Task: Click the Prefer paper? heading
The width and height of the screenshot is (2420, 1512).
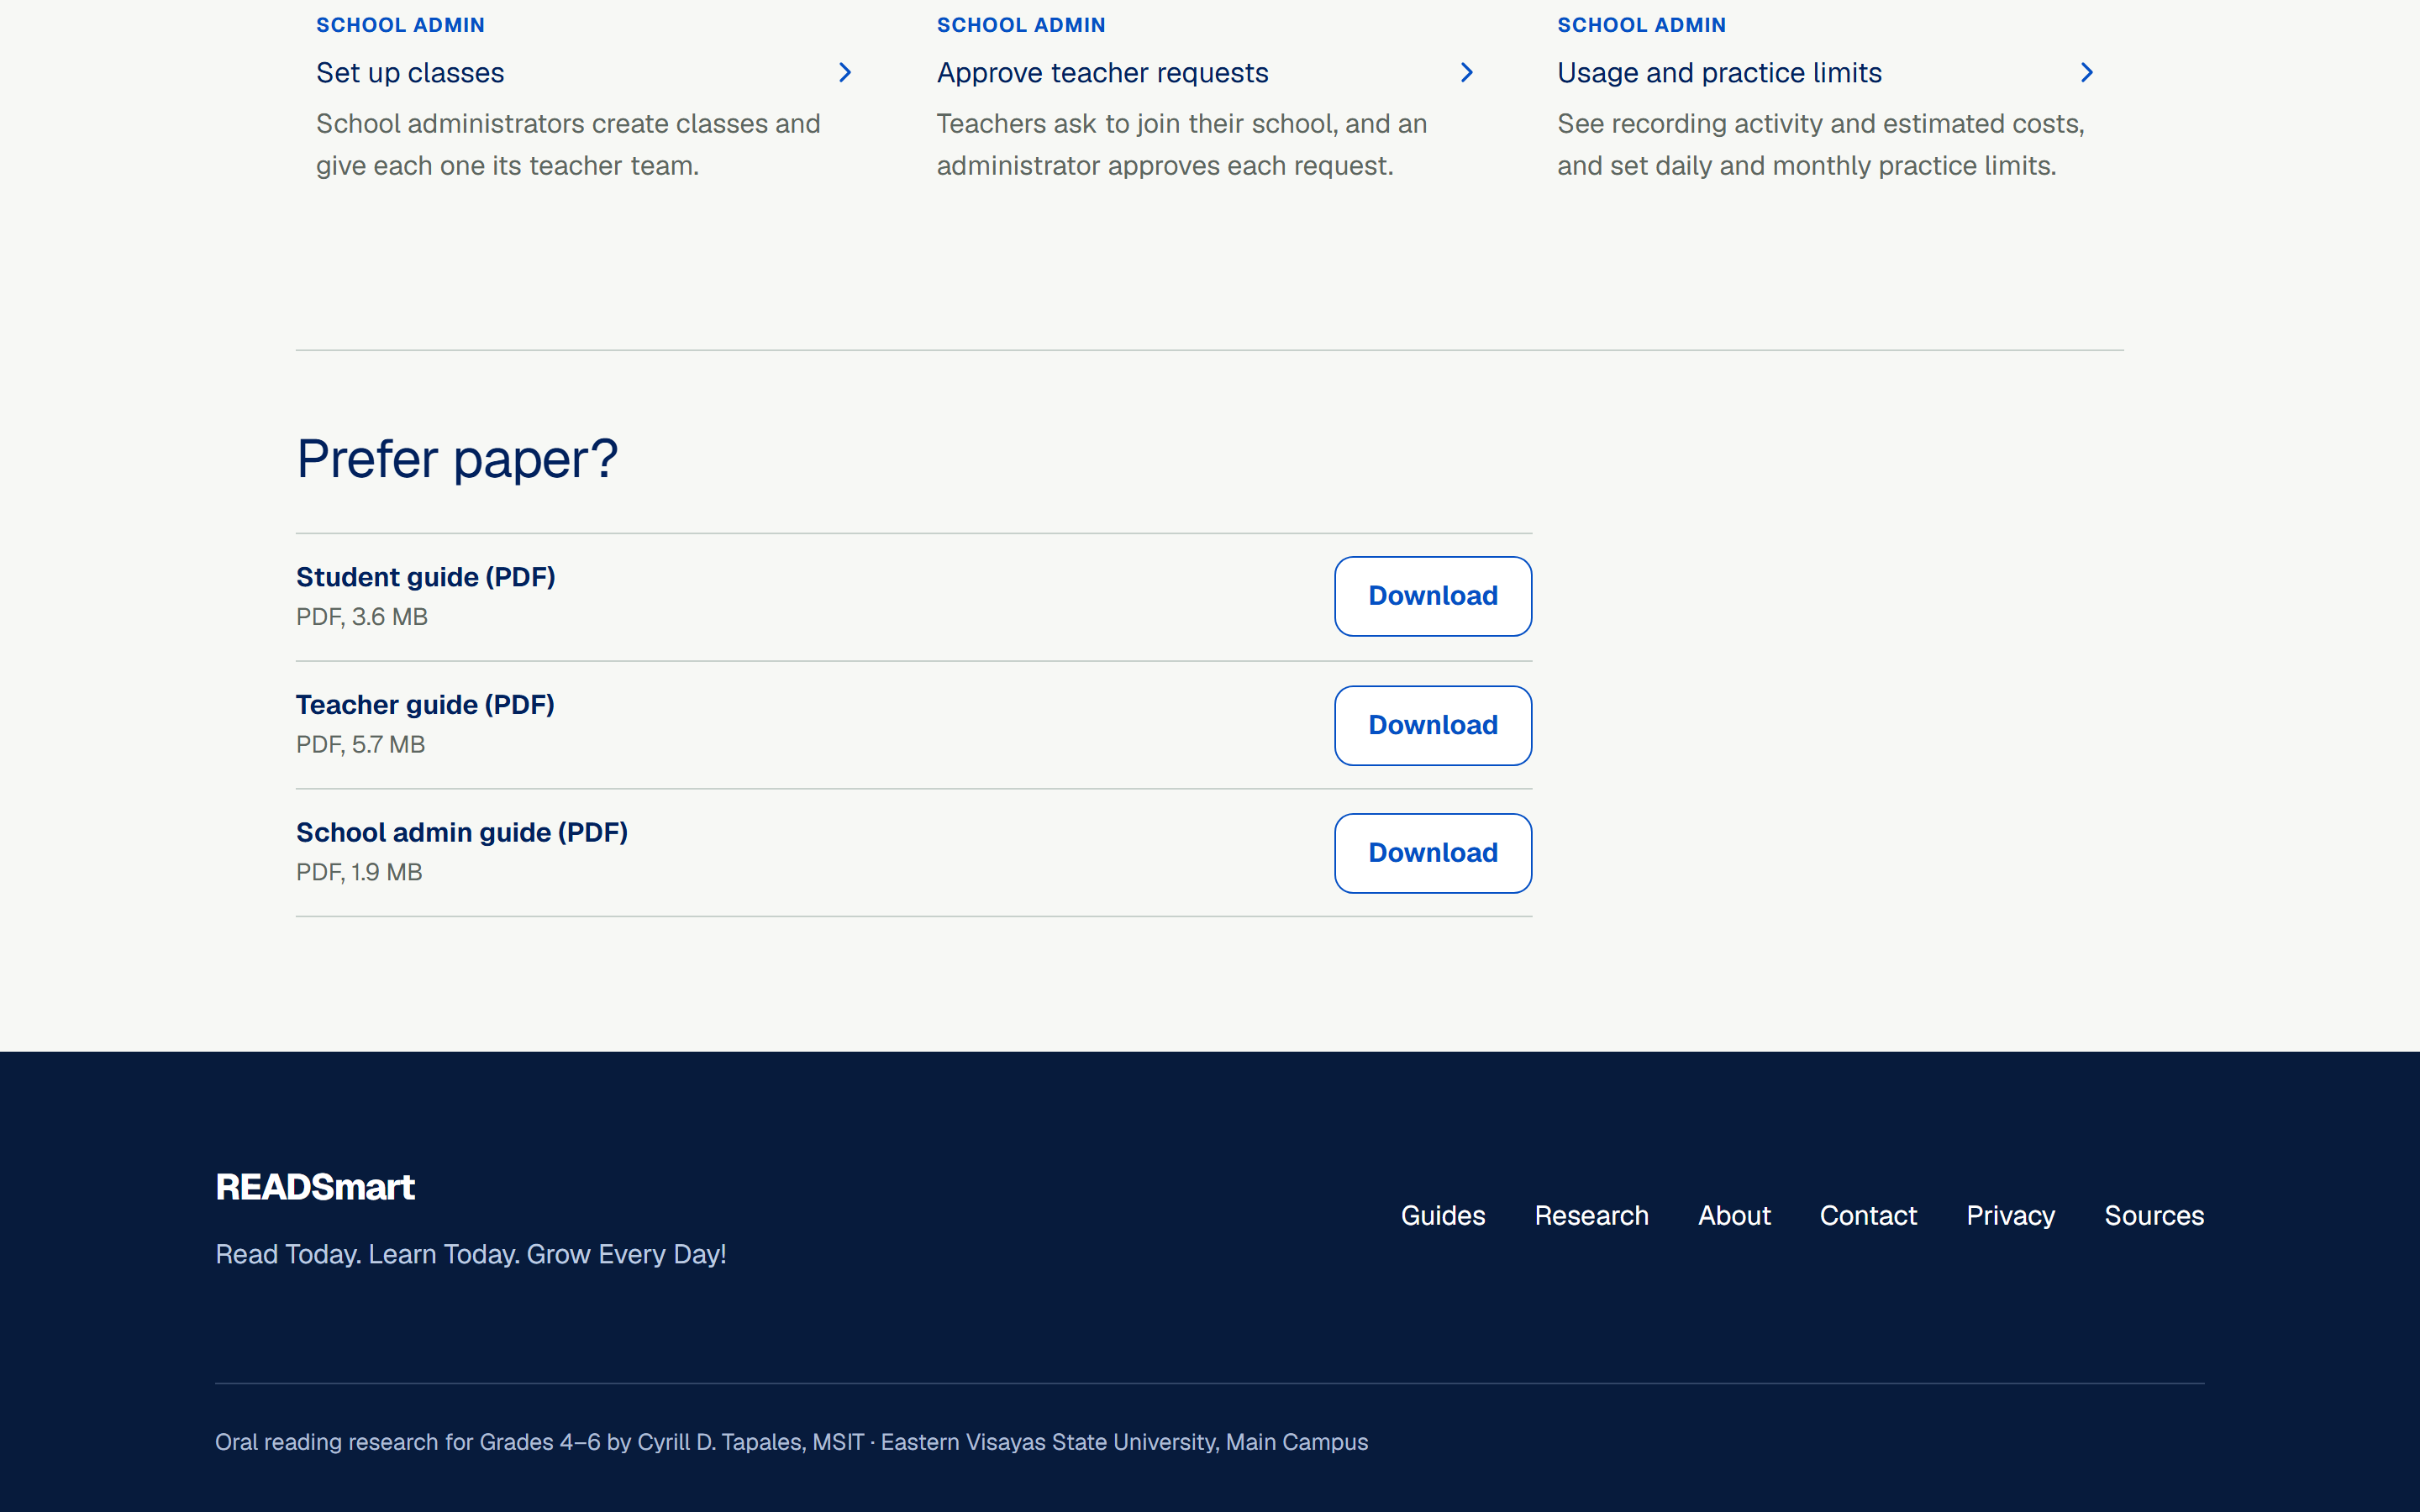Action: (457, 459)
